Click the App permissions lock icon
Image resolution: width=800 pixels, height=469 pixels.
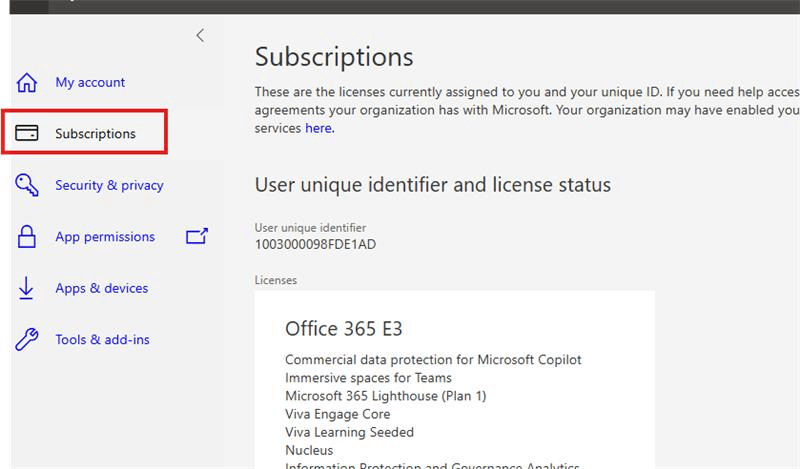pos(27,236)
